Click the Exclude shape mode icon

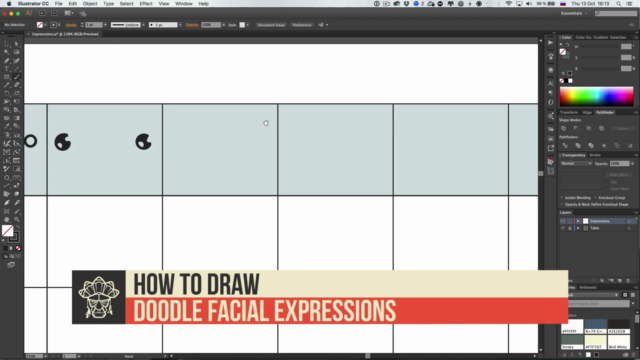[x=601, y=128]
